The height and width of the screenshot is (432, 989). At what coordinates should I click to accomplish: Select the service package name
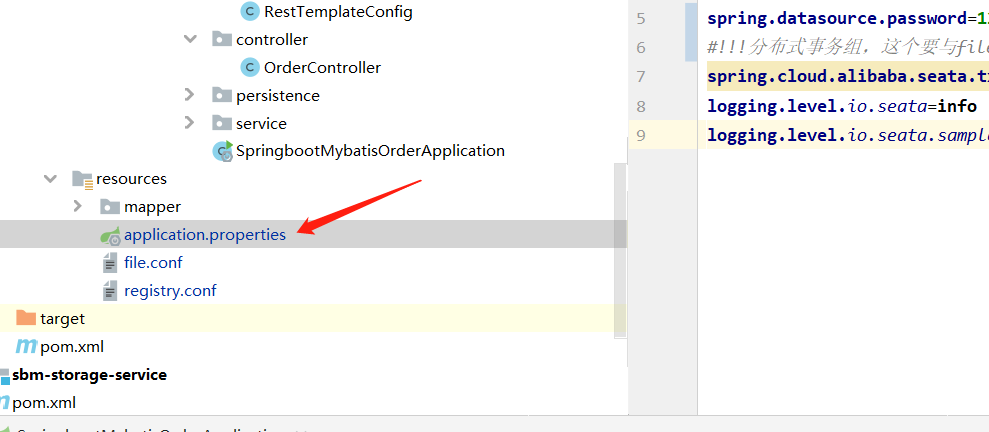point(261,124)
